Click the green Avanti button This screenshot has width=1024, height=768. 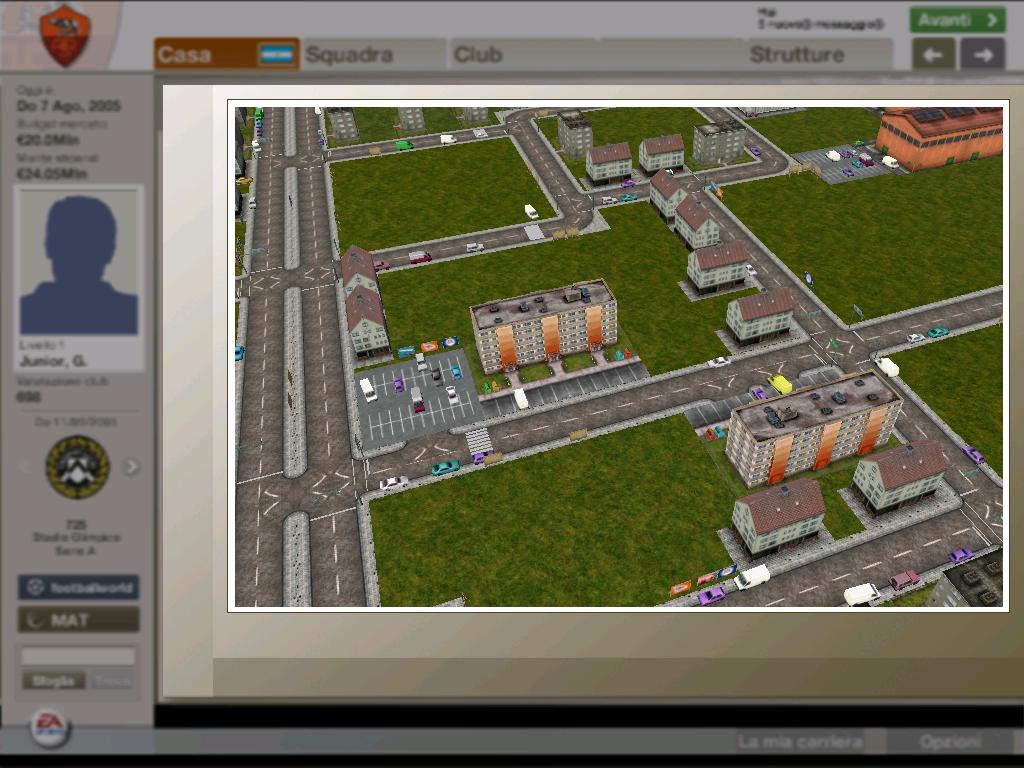[x=957, y=20]
